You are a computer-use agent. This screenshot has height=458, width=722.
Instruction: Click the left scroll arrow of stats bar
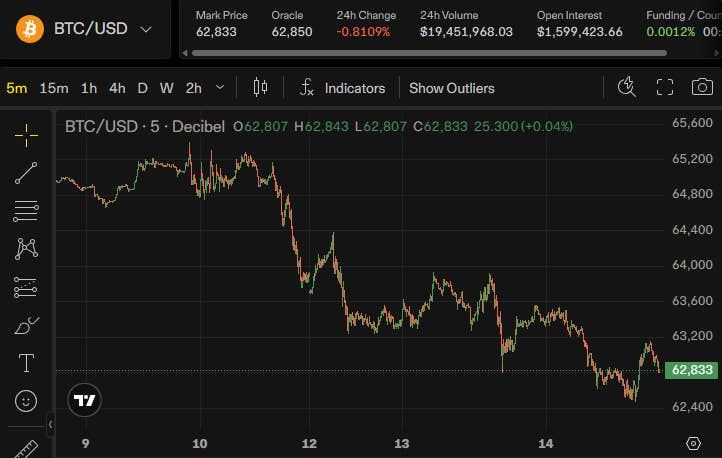click(x=185, y=53)
